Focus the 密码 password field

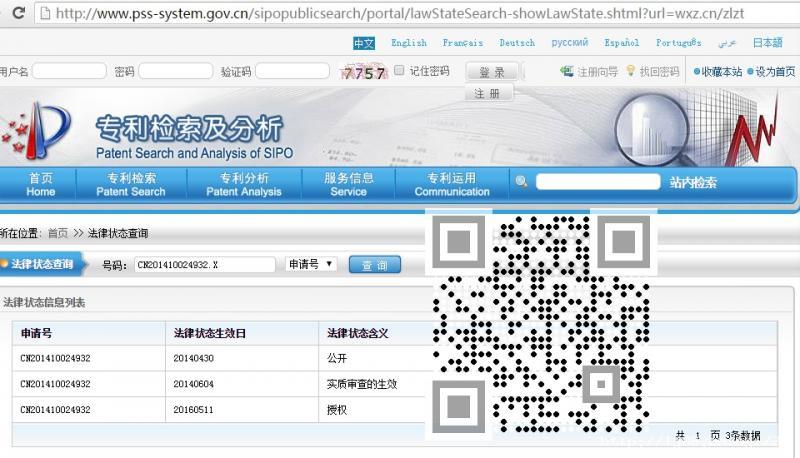tap(176, 71)
